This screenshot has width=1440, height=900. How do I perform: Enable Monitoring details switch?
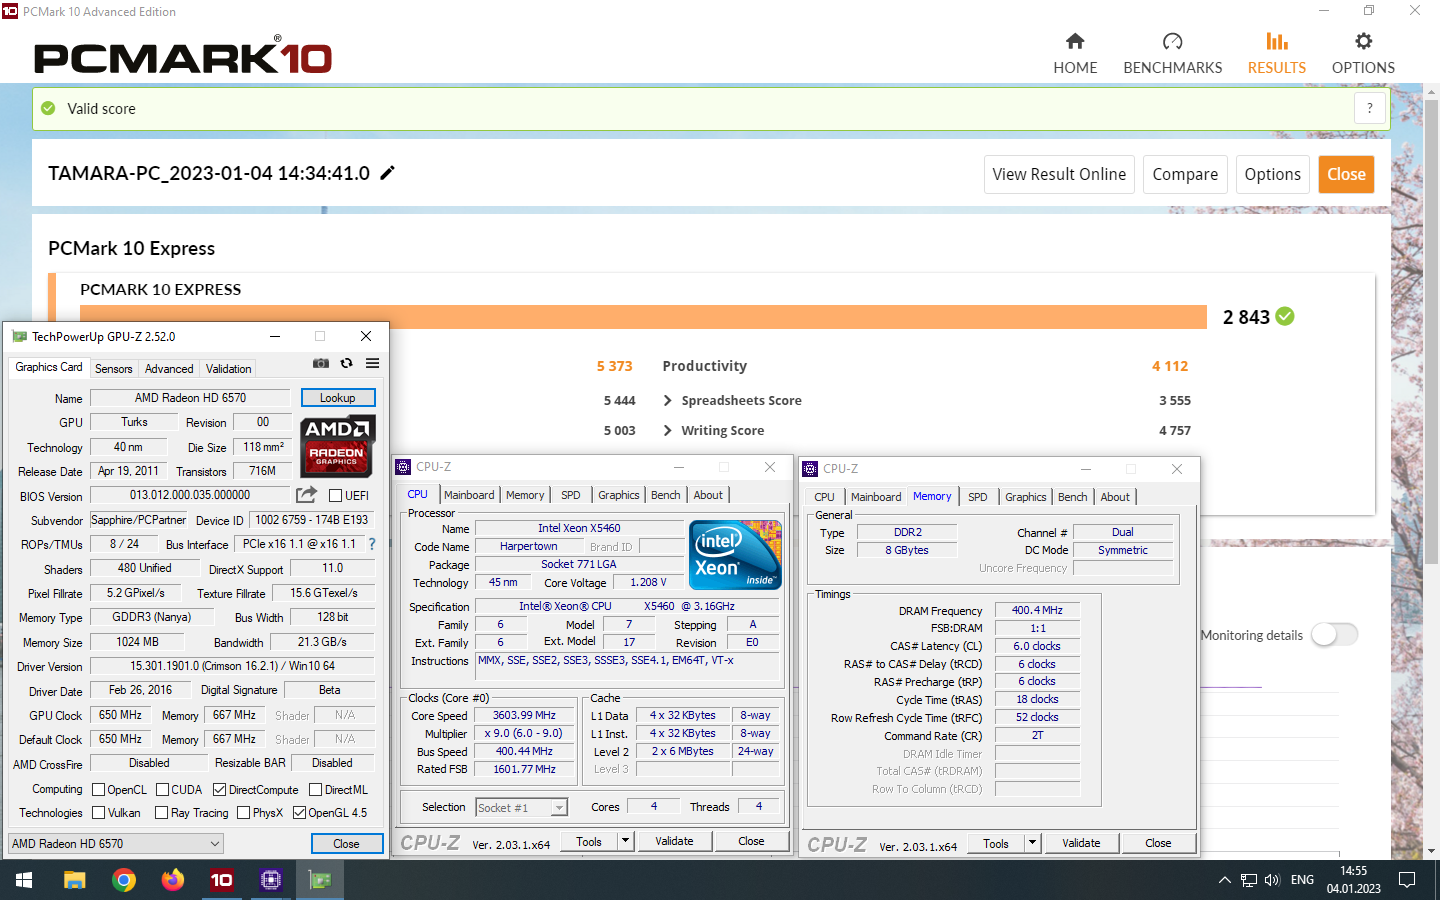pos(1334,634)
